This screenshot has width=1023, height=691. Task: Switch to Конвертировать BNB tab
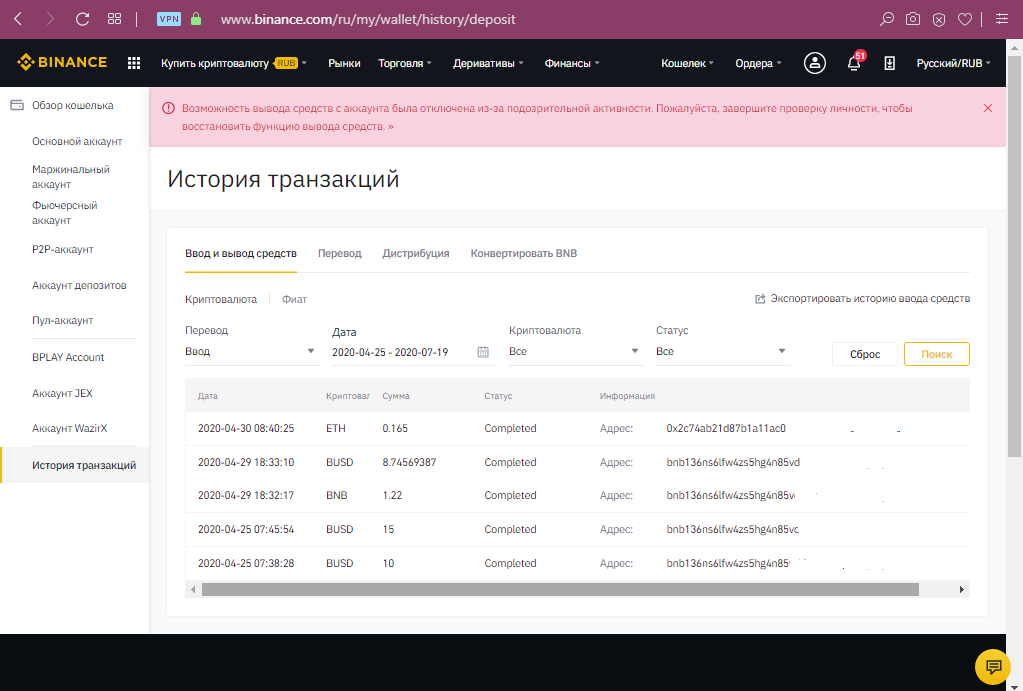click(524, 253)
